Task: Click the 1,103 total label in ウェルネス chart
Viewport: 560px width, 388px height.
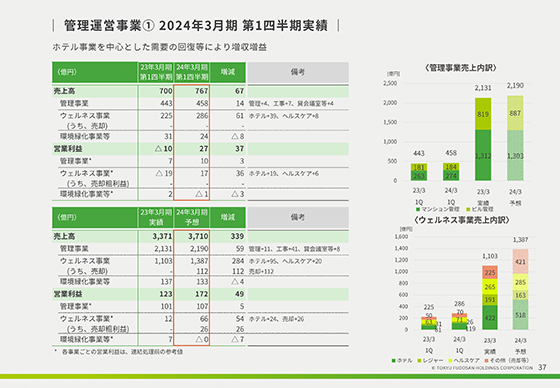Action: 490,256
